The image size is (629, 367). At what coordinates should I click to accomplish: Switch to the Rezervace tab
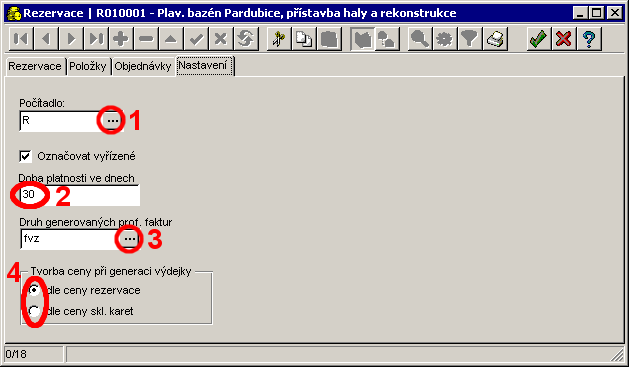point(35,66)
